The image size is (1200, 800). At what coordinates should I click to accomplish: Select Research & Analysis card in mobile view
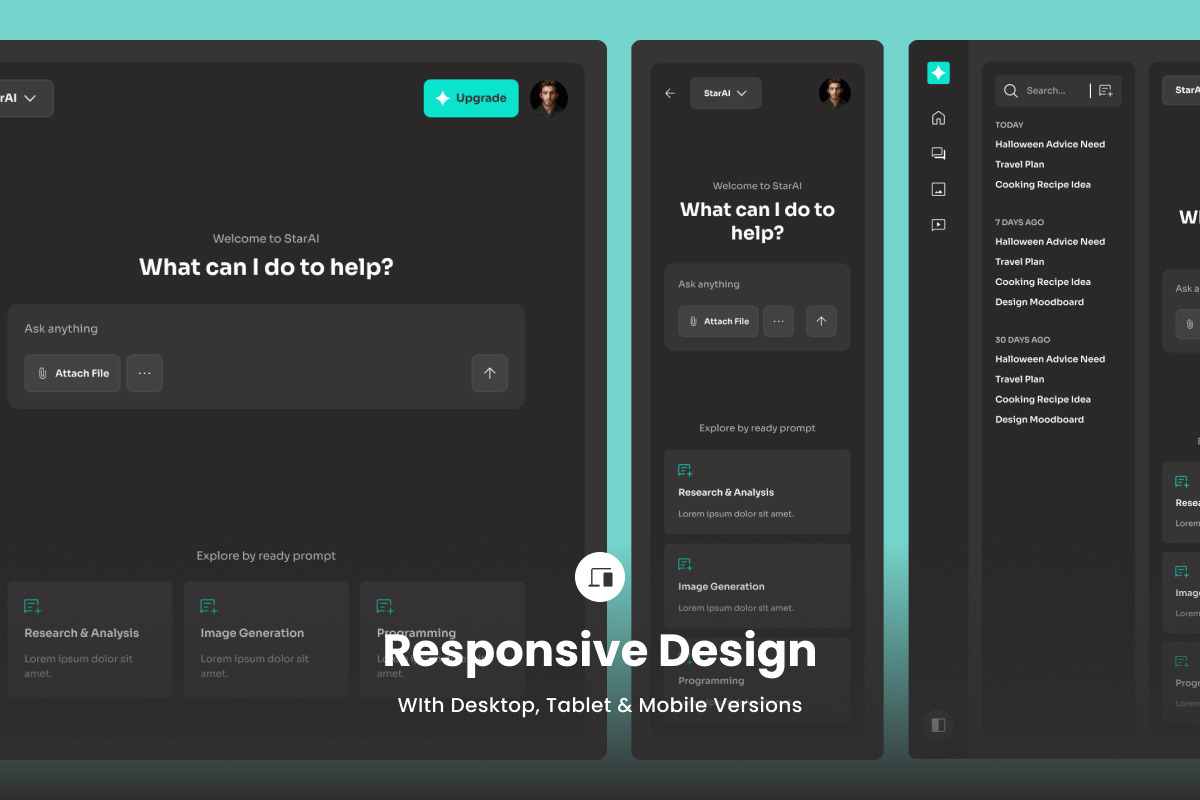(x=757, y=491)
